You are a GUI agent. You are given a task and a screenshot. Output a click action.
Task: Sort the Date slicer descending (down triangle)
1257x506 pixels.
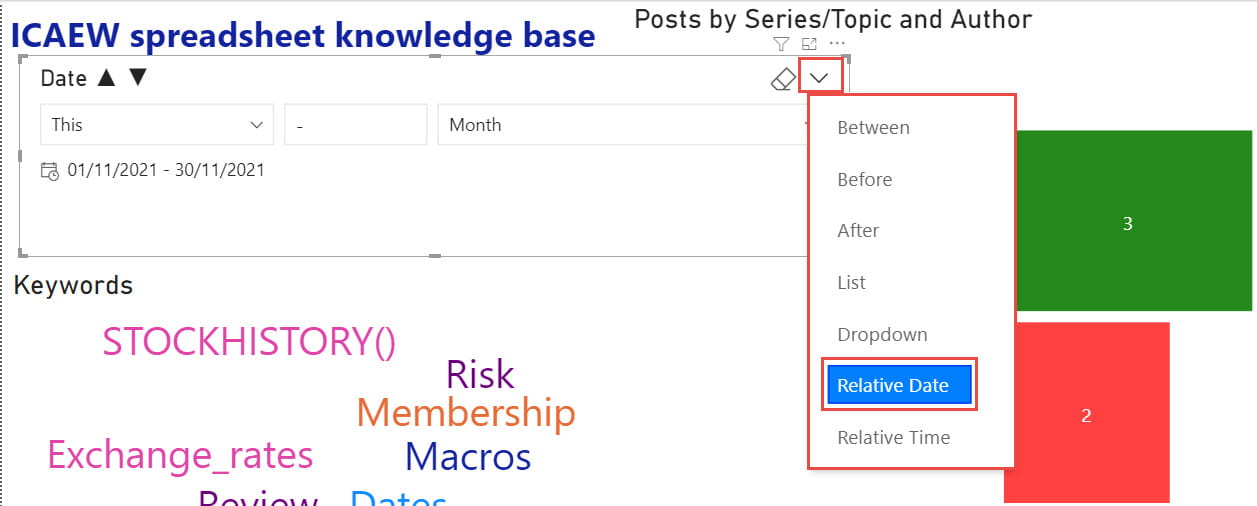(138, 78)
